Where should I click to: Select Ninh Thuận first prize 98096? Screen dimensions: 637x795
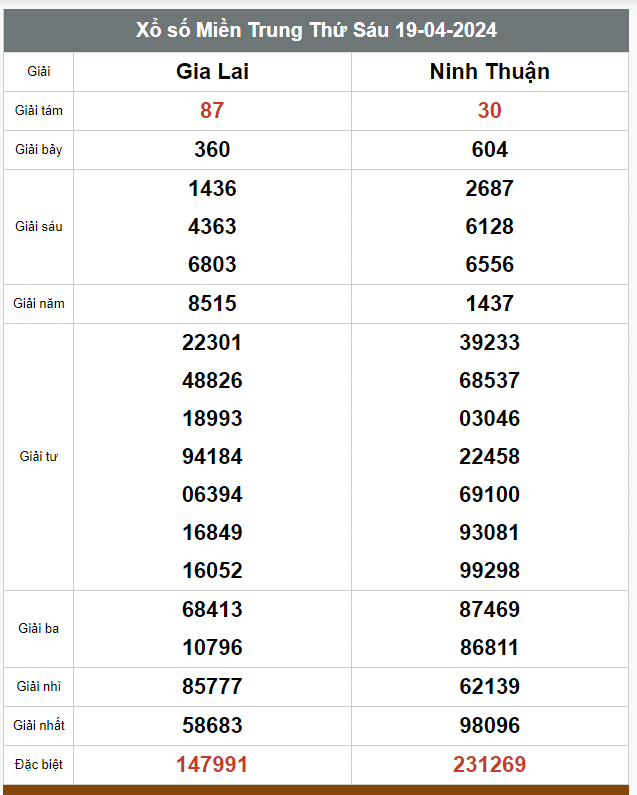489,725
